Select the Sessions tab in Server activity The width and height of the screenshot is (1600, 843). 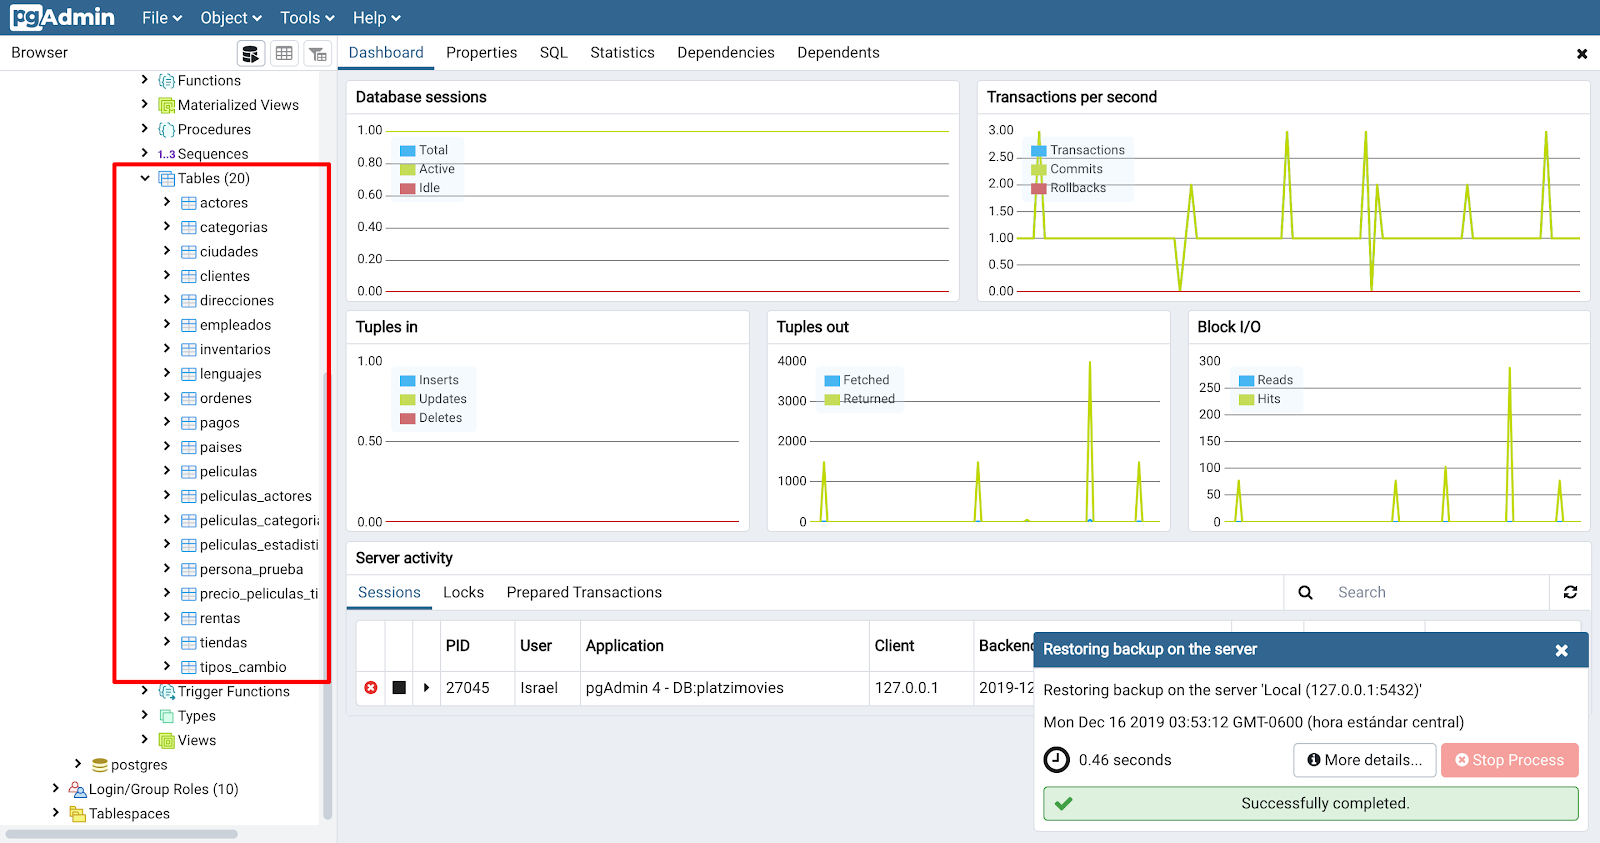(x=389, y=592)
